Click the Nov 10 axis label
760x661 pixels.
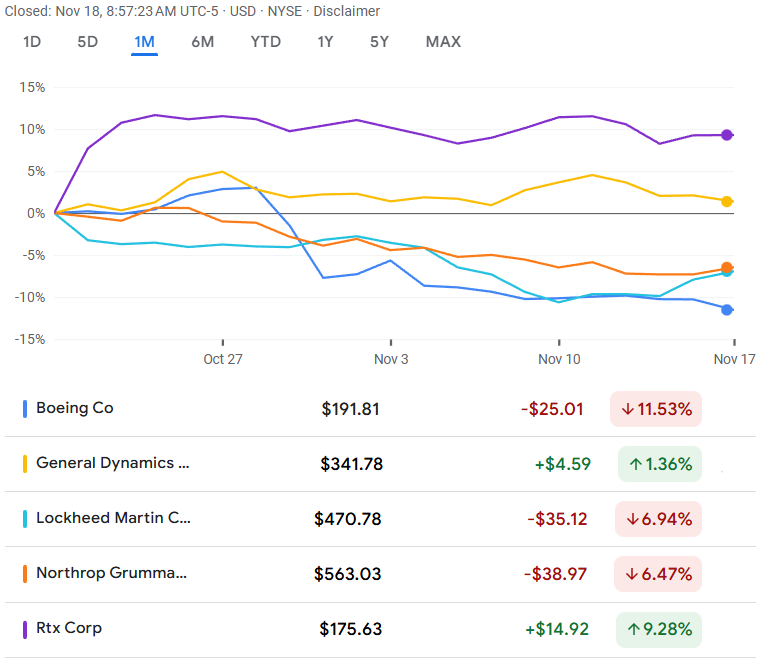pos(559,359)
